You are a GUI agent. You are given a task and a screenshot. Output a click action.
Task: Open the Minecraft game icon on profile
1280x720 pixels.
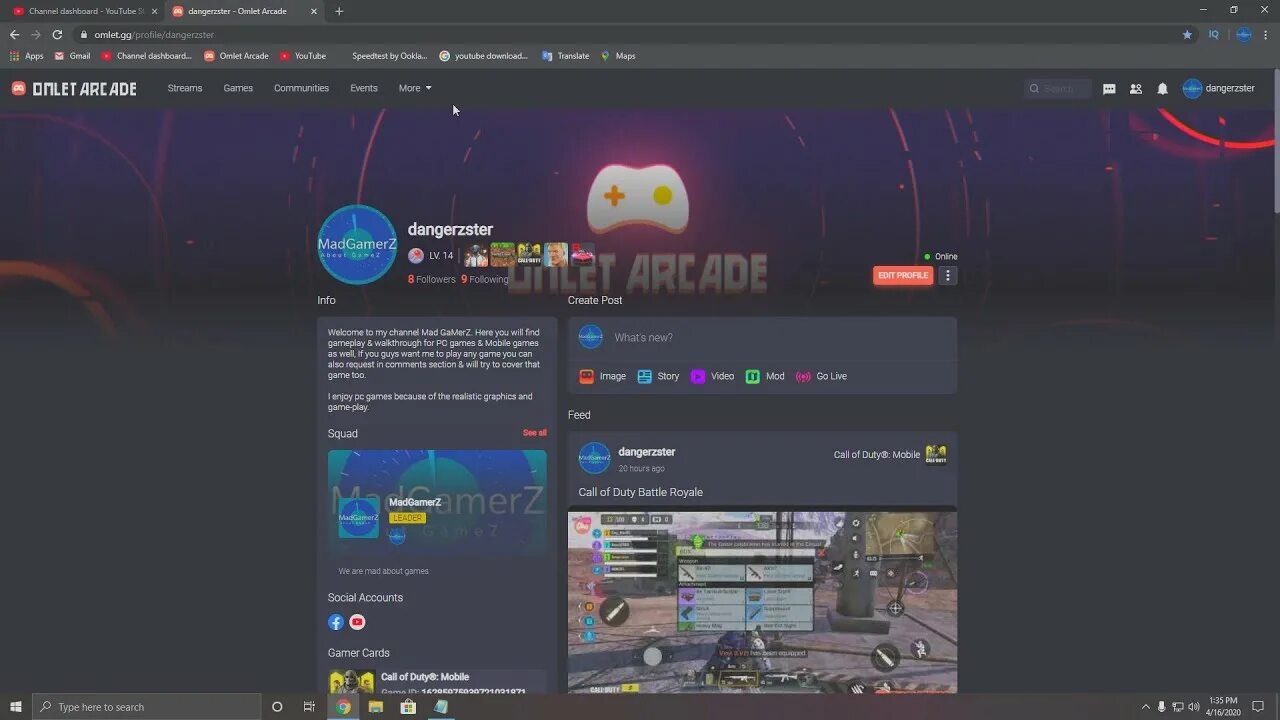502,255
